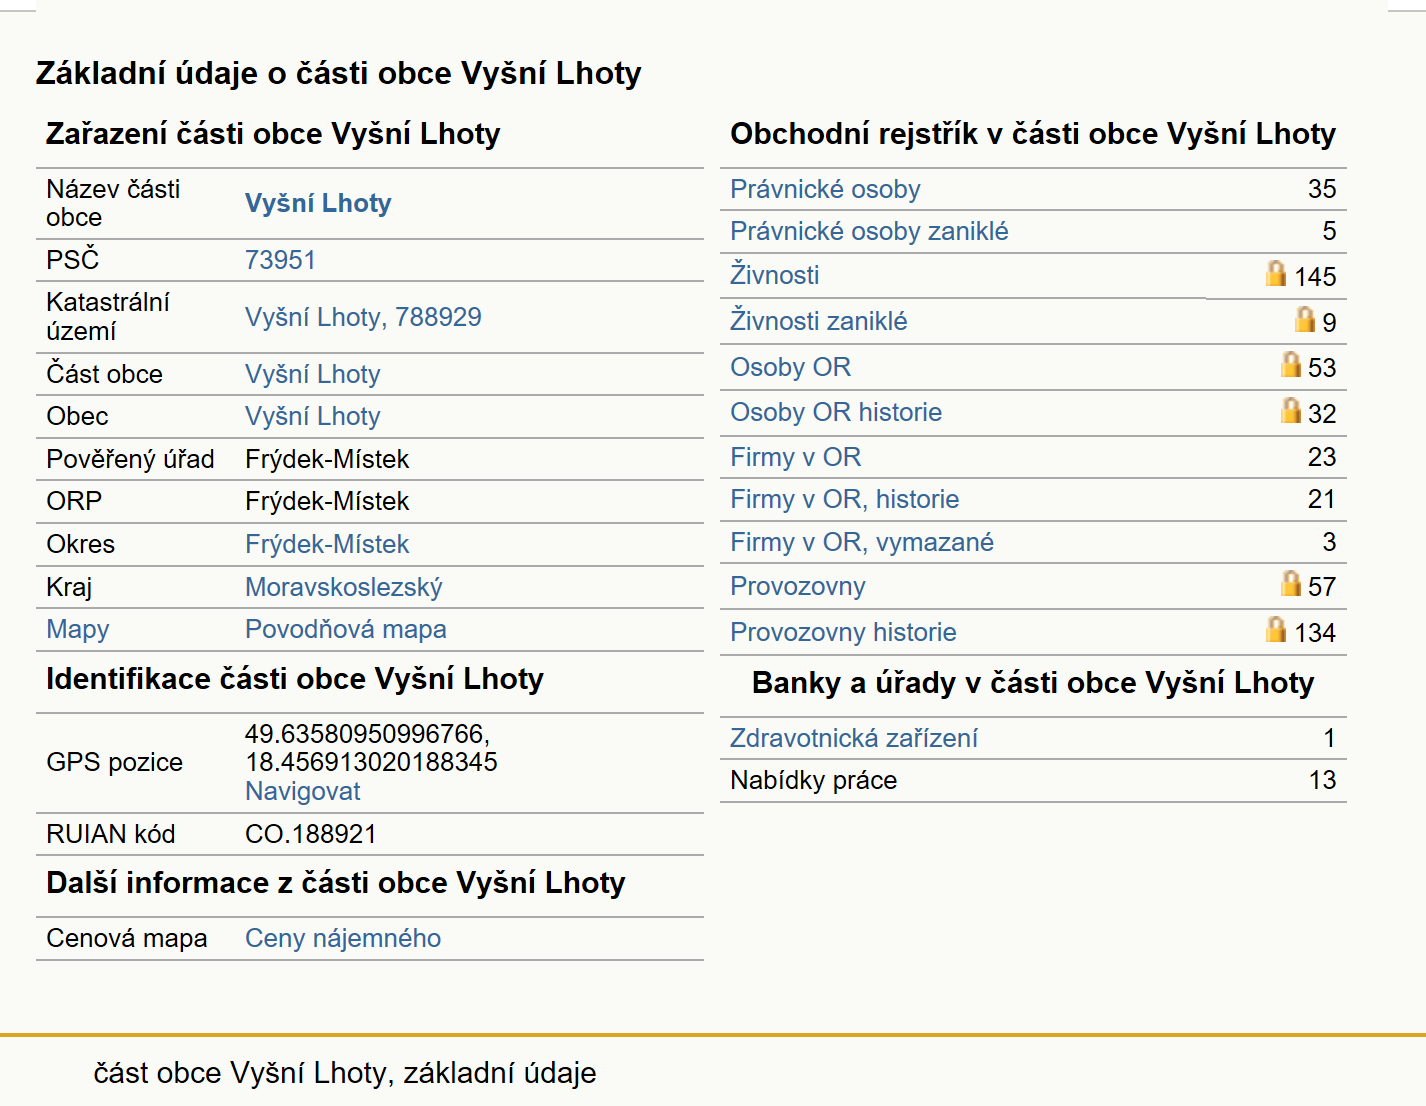Open the Zdravotnická zařízení link
The width and height of the screenshot is (1426, 1106).
[854, 738]
